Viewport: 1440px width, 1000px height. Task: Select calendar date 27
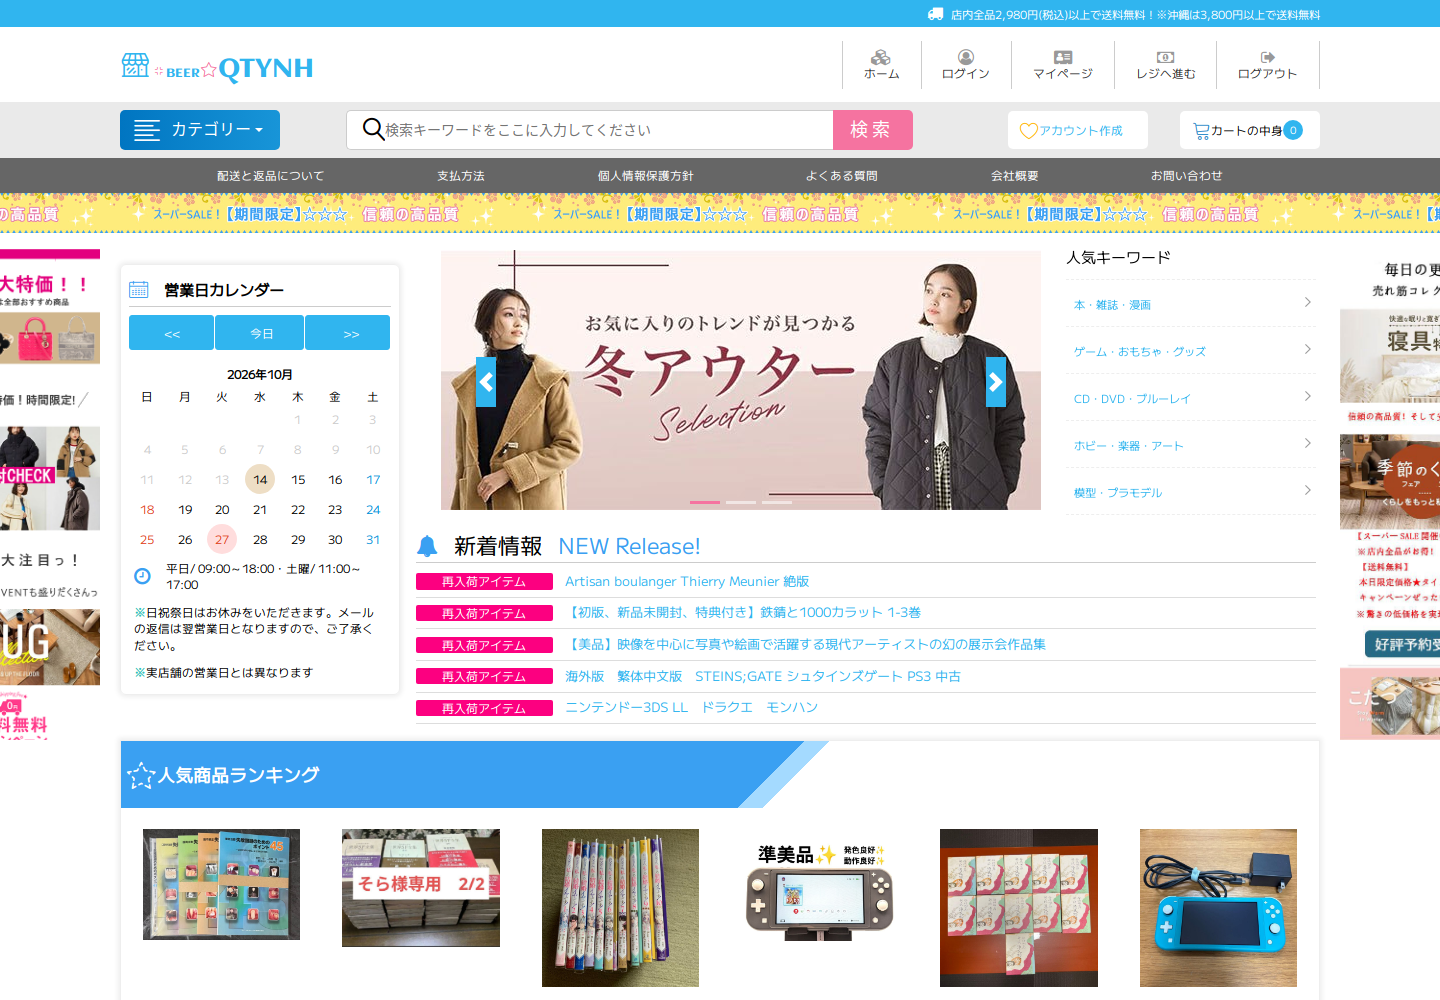tap(222, 539)
